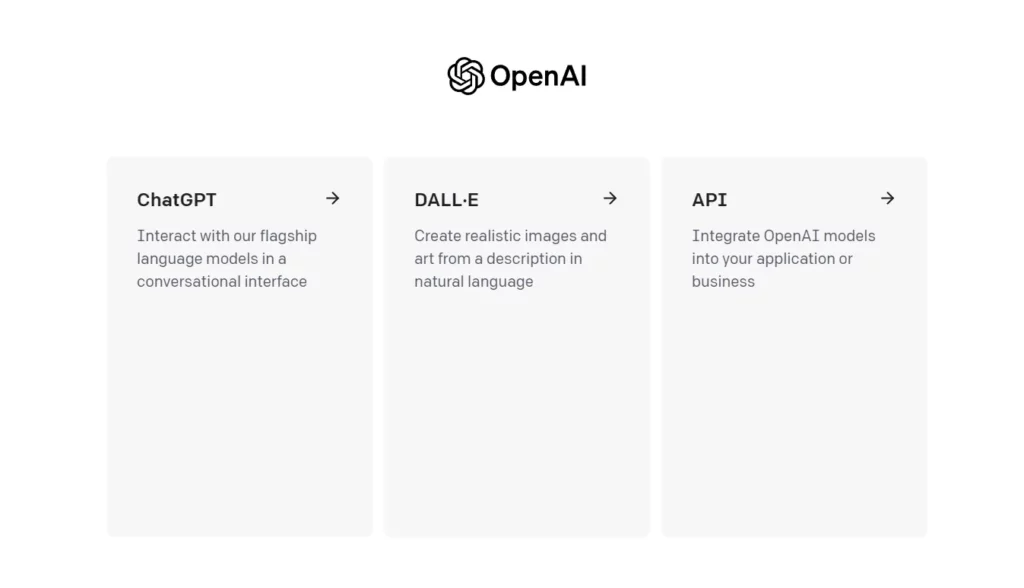Click the OpenAI wordmark text

coord(538,76)
